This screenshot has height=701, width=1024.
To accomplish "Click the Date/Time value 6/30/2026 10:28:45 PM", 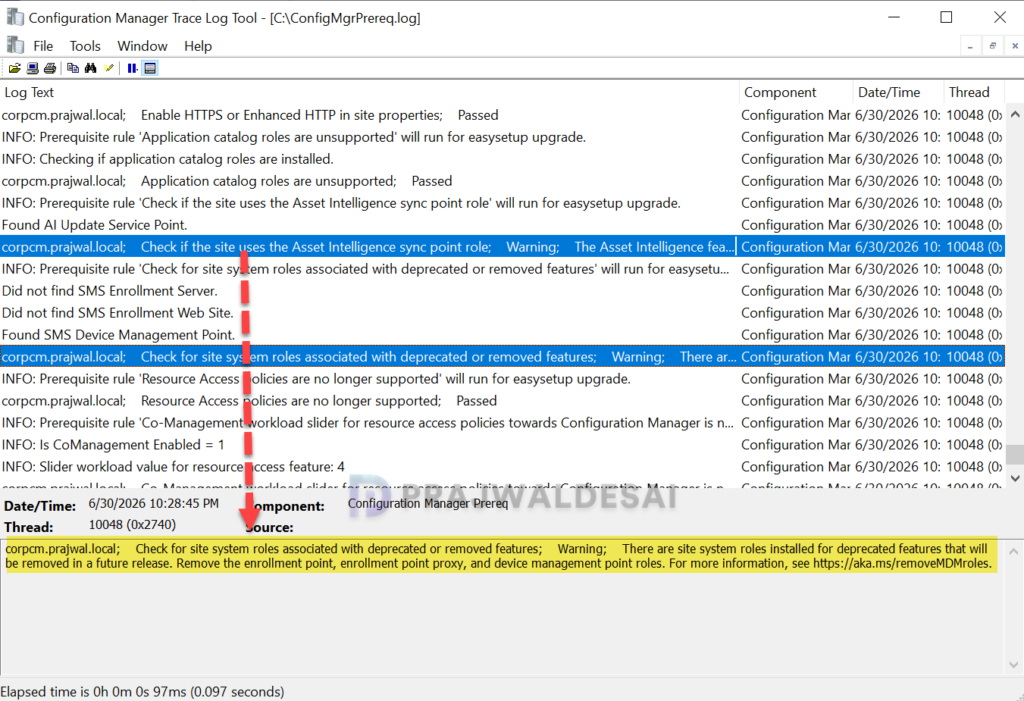I will pos(153,504).
